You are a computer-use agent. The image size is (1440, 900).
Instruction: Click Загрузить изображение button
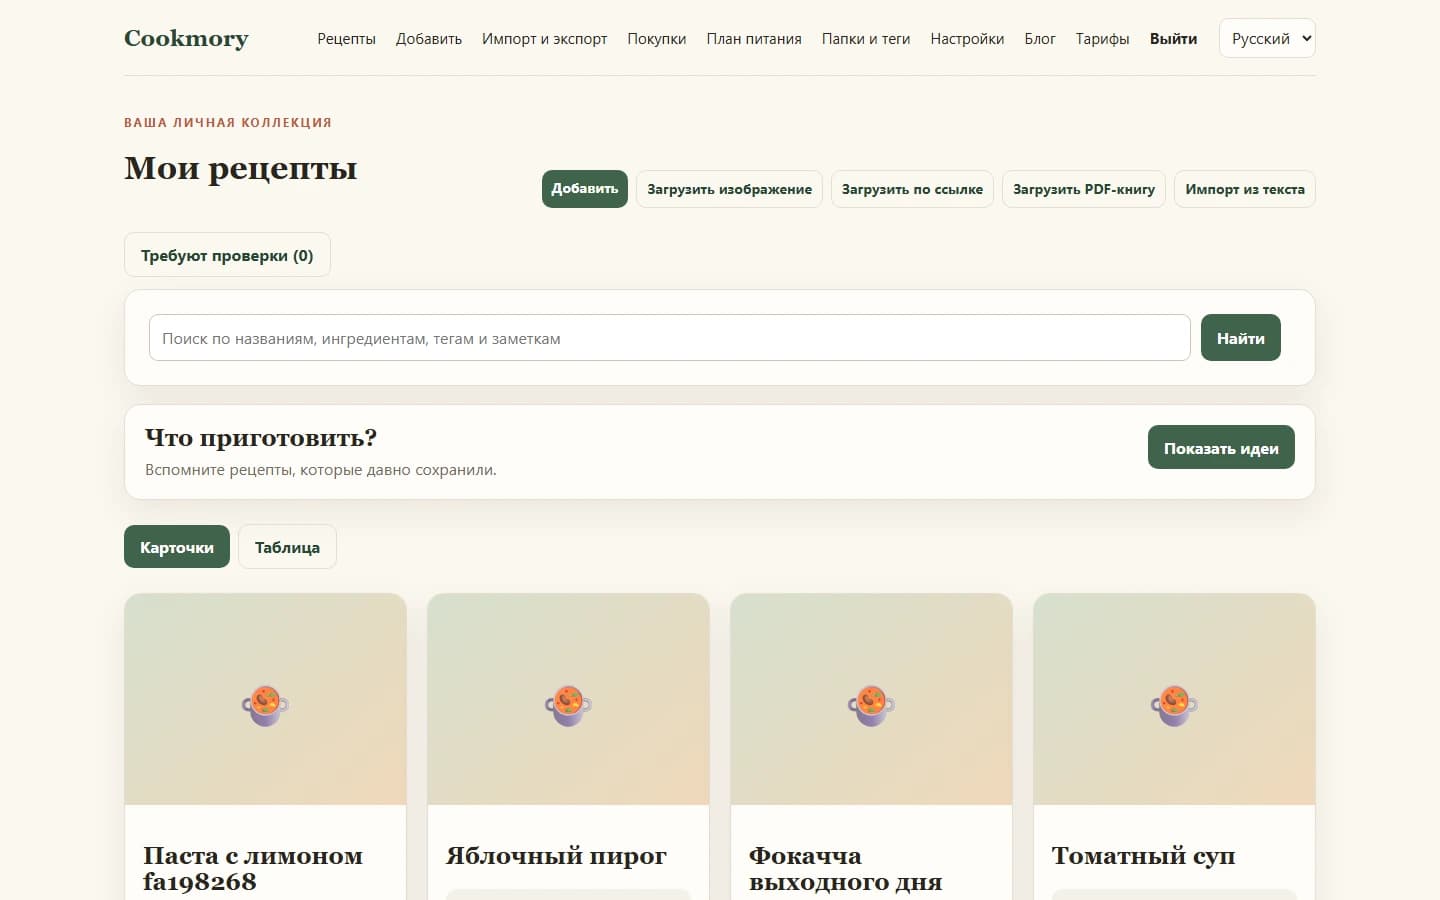tap(729, 189)
